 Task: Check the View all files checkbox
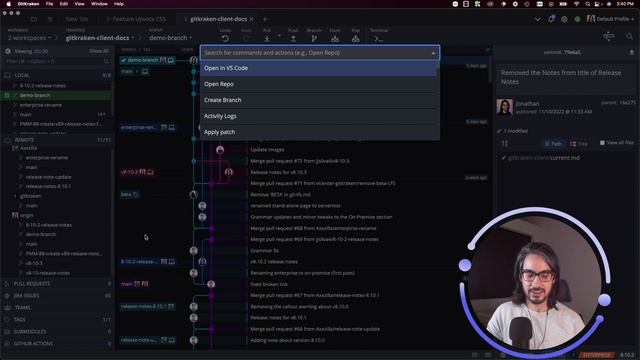[602, 143]
